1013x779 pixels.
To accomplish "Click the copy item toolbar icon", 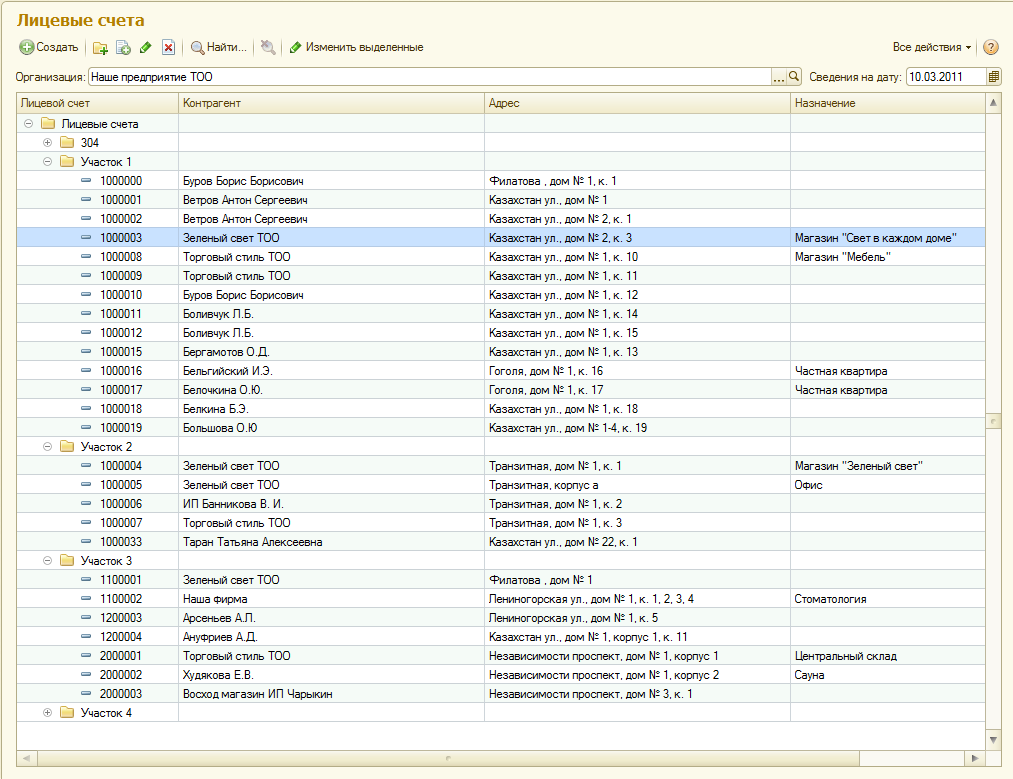I will pos(123,47).
